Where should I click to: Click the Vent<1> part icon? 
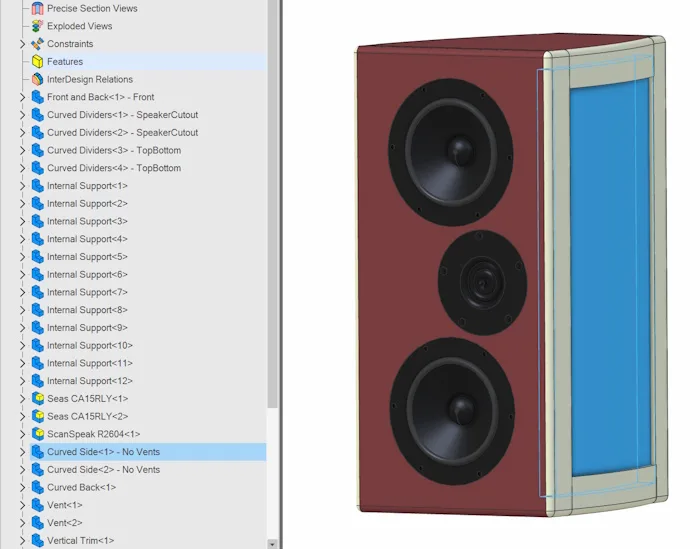click(38, 505)
